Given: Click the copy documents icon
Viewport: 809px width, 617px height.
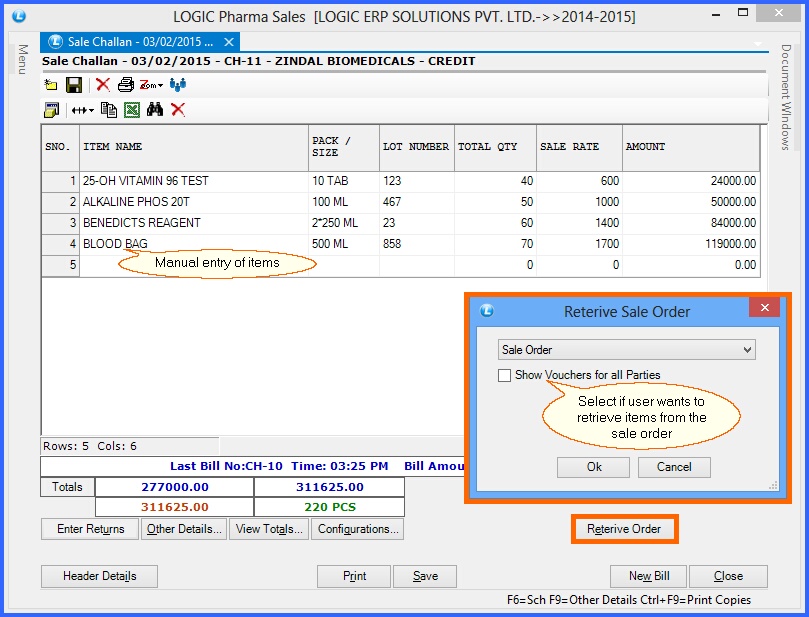Looking at the screenshot, I should (109, 109).
